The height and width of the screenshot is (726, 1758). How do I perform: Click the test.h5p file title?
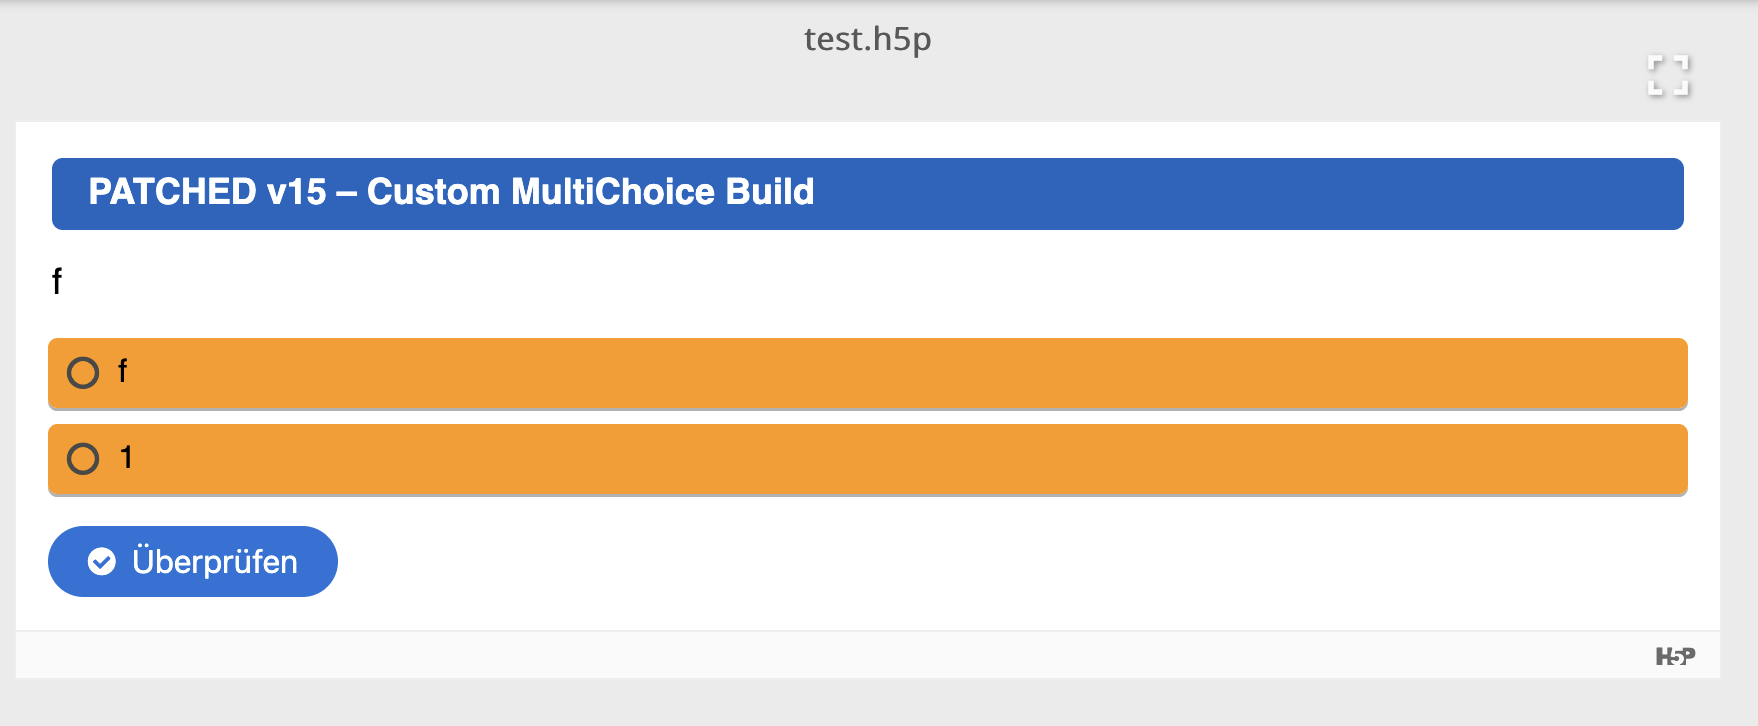(867, 39)
